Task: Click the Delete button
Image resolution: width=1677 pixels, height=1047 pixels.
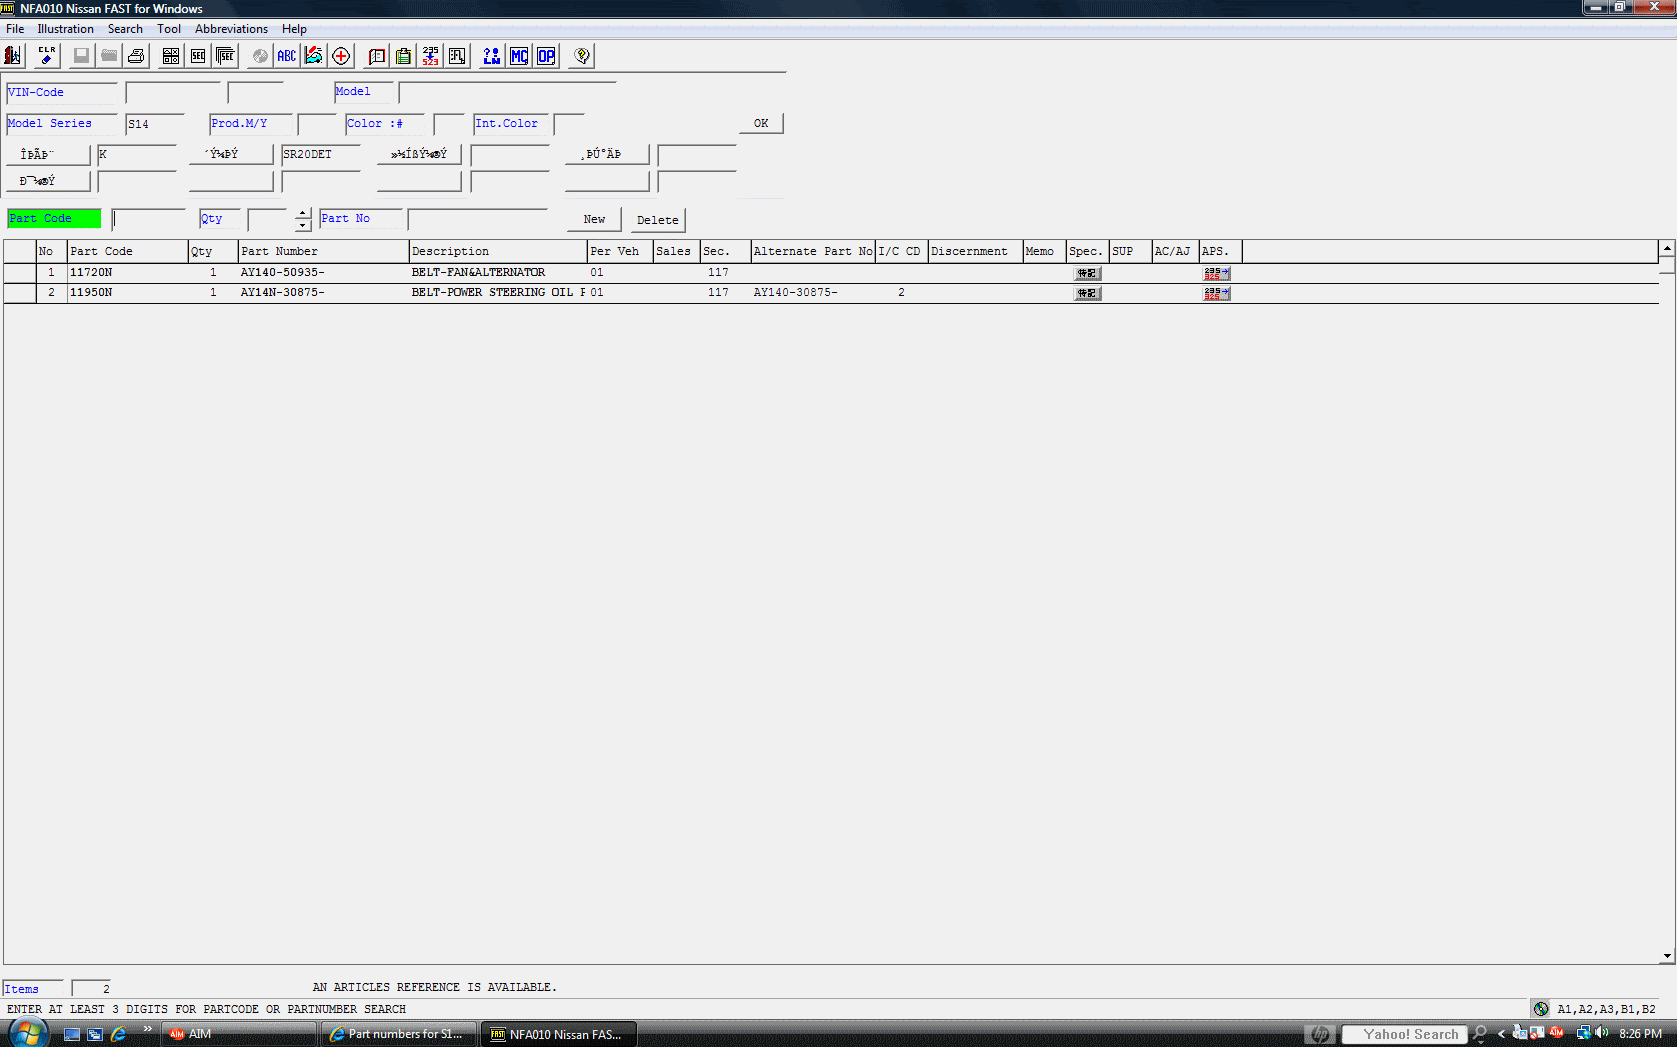Action: 657,220
